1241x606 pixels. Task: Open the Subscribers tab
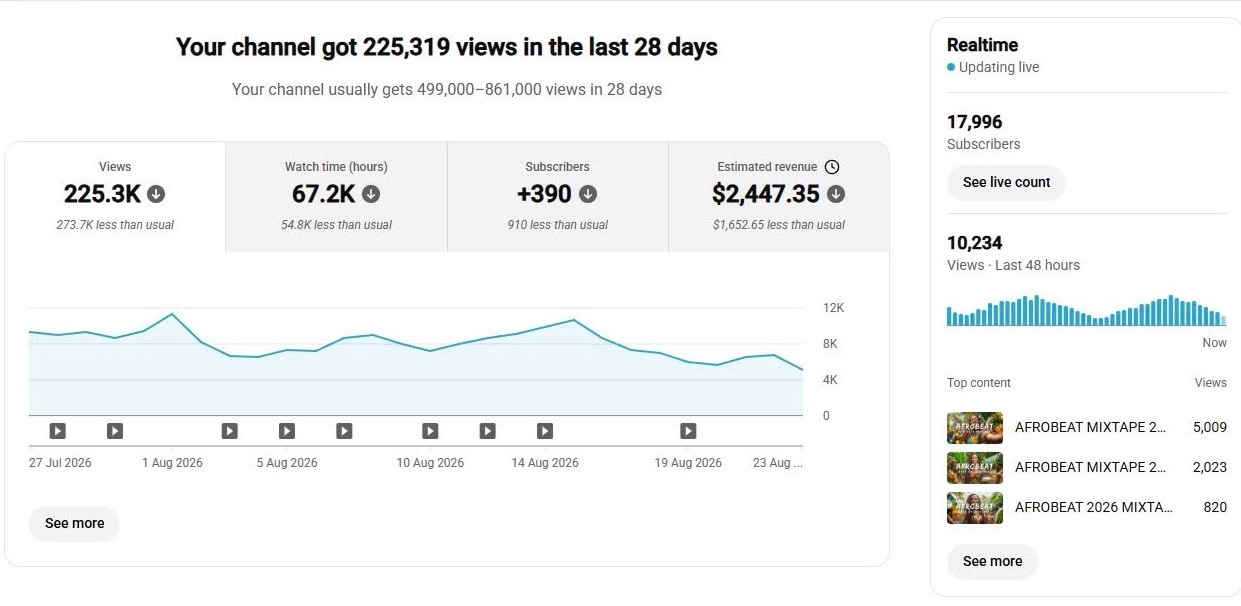557,197
